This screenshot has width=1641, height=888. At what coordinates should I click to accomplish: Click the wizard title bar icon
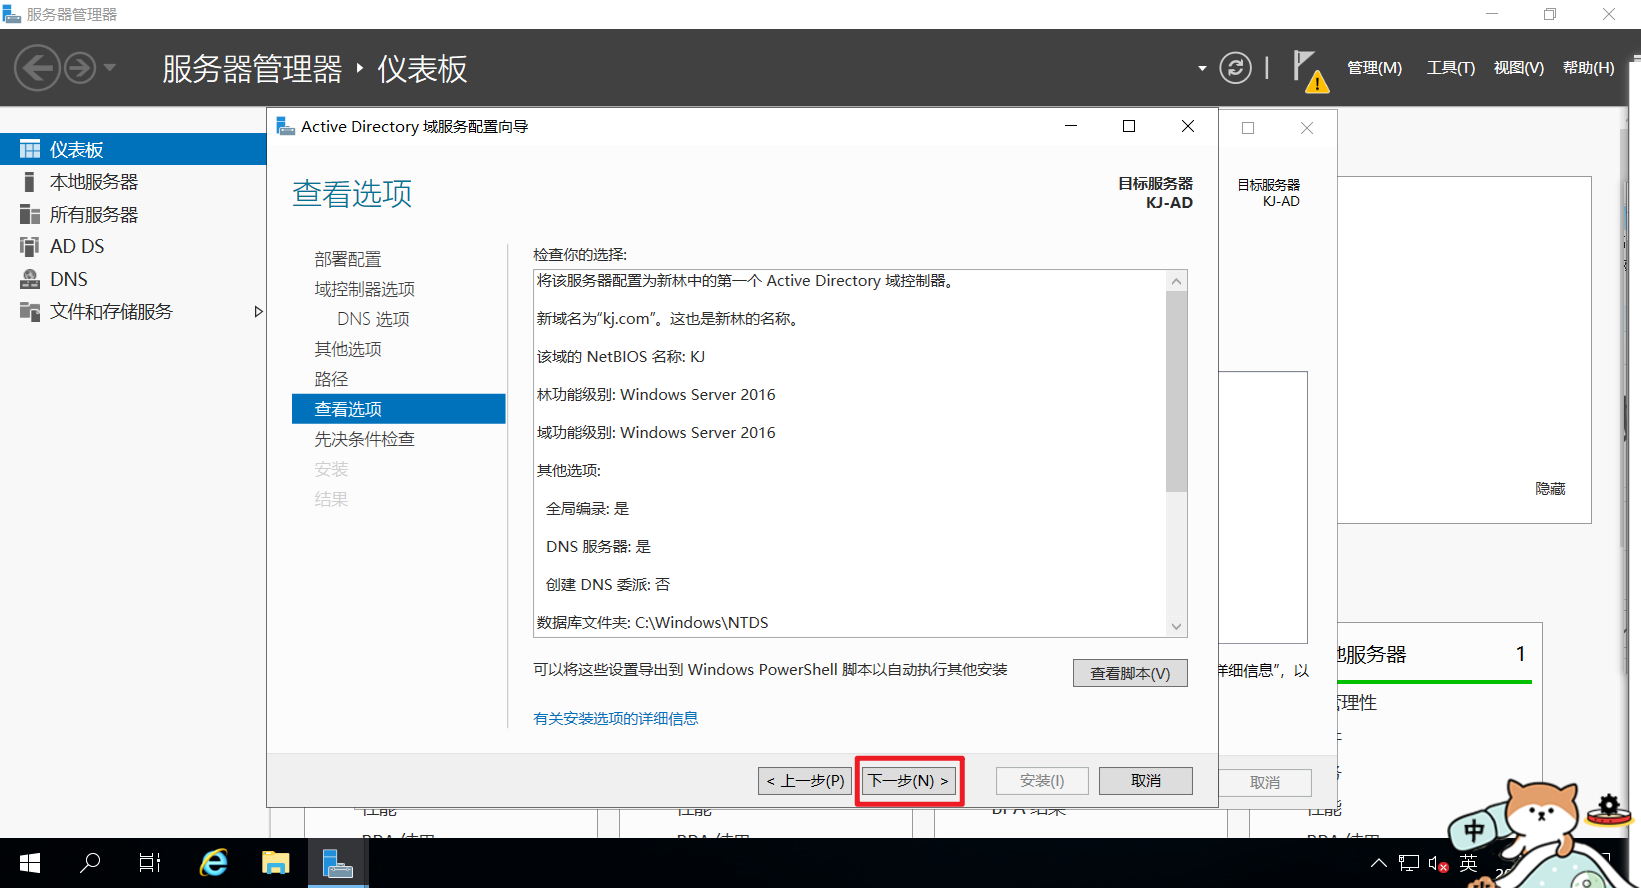click(x=285, y=126)
